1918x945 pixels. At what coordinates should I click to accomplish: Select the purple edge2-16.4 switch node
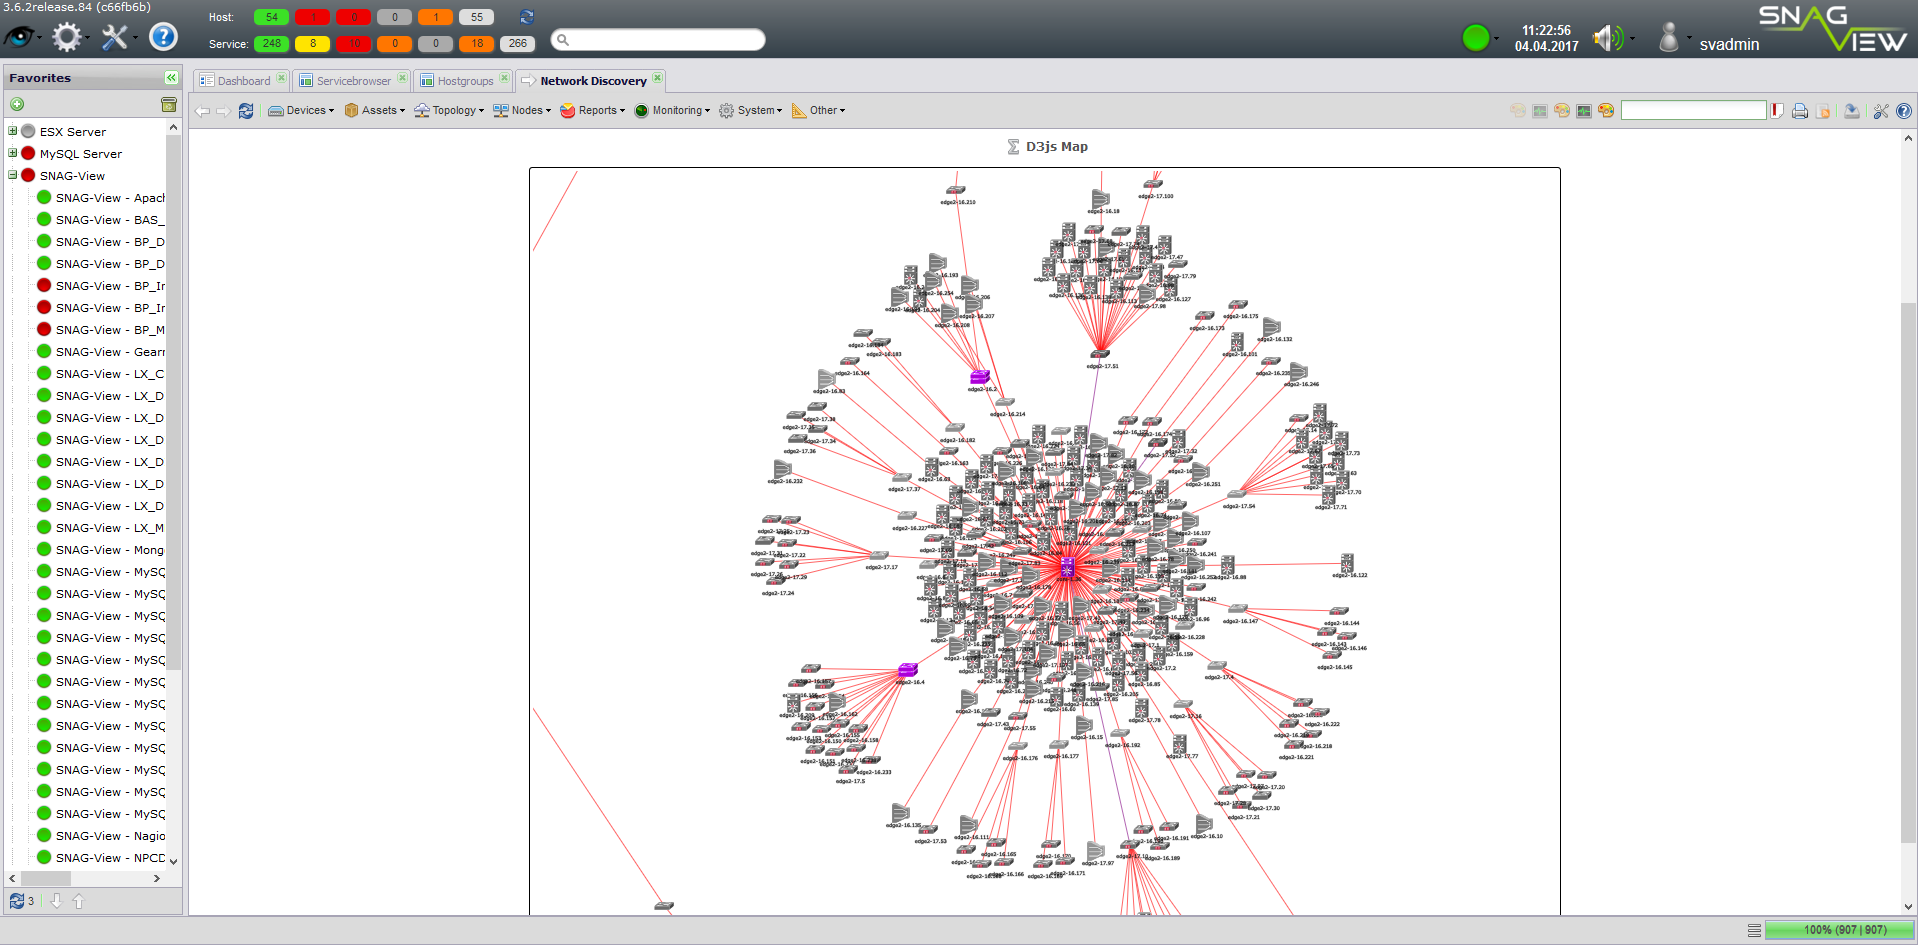[907, 670]
